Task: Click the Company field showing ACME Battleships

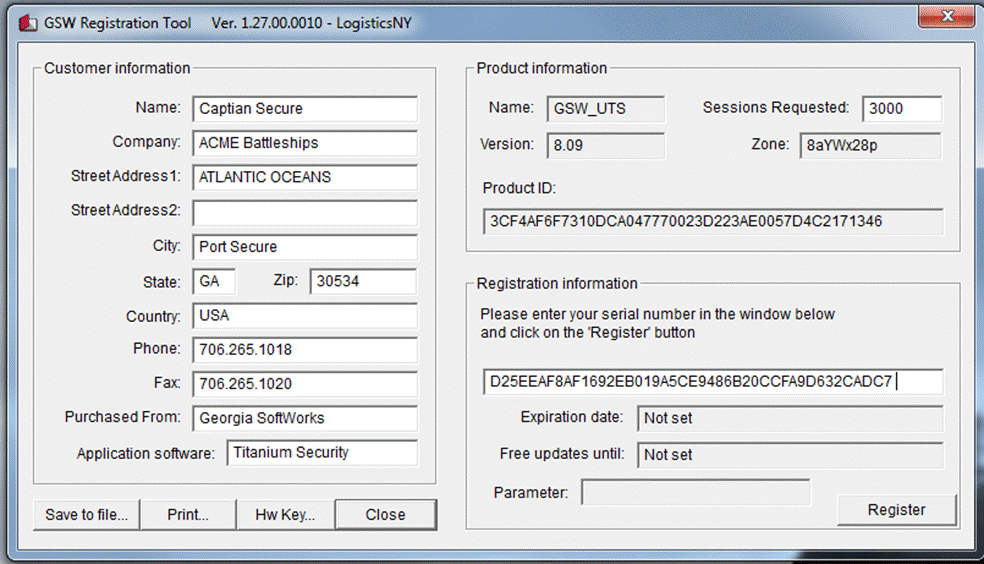Action: [305, 143]
